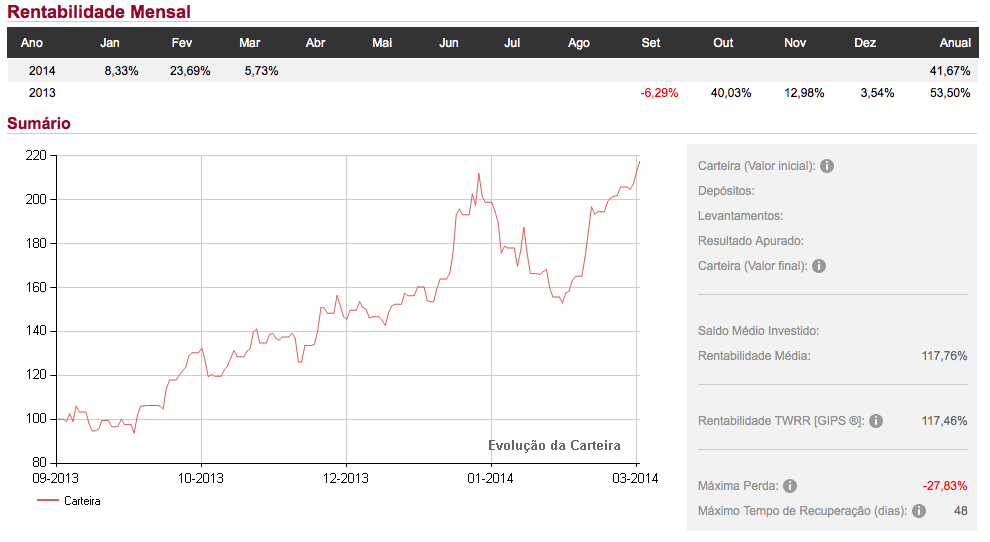Click the -27,83% Máxima Perda value
This screenshot has width=990, height=542.
pyautogui.click(x=945, y=486)
